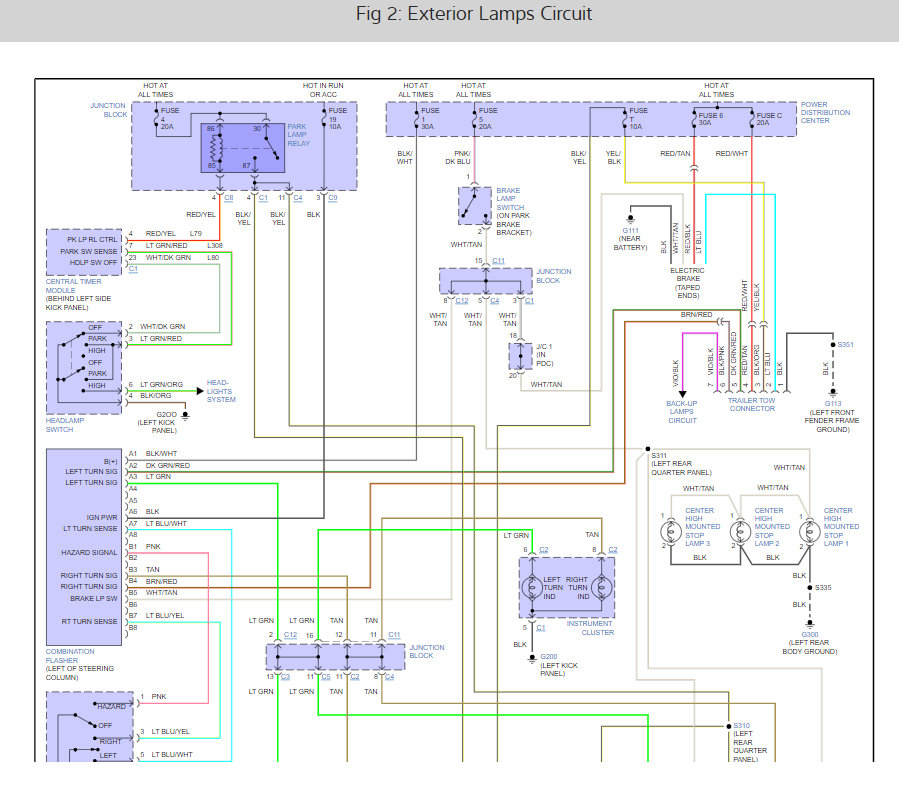Click the Combination Flasher label
Screen dimensions: 899x787
coord(70,656)
